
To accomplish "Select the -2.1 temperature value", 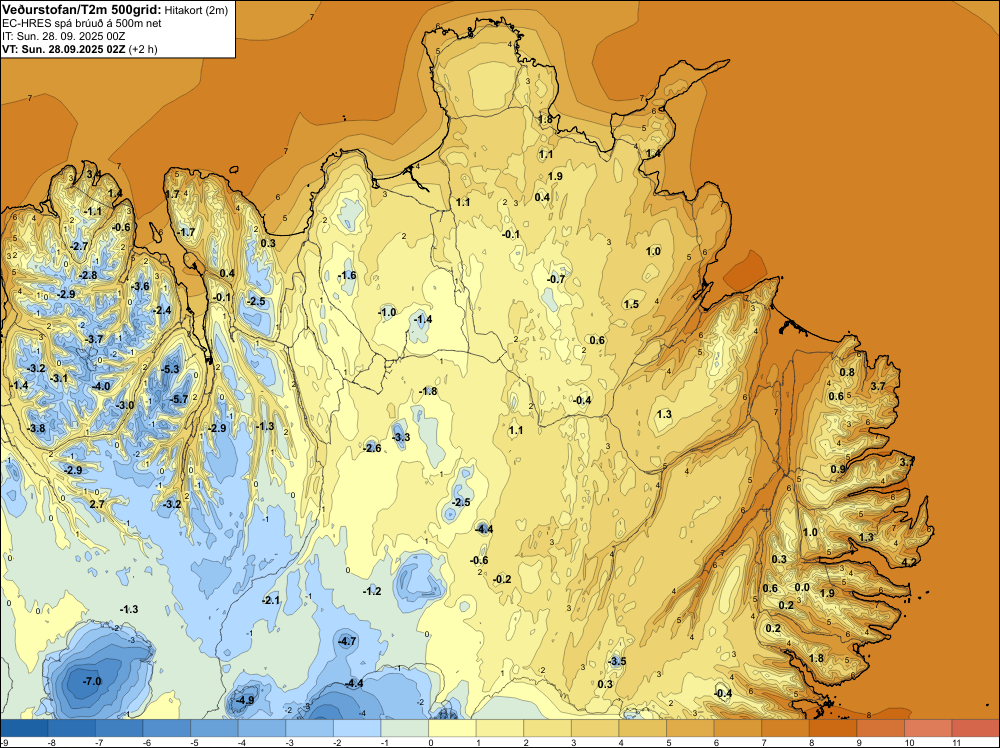I will [271, 600].
